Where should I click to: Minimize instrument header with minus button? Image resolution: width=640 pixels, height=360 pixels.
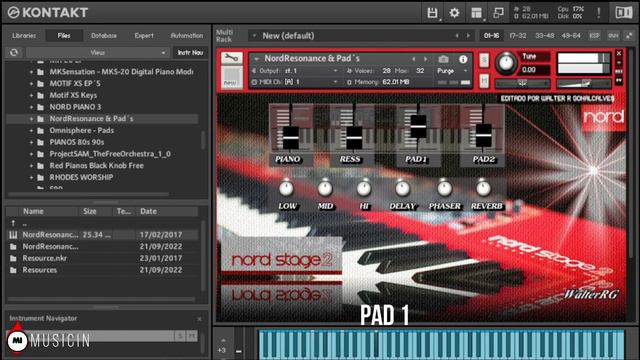point(619,62)
